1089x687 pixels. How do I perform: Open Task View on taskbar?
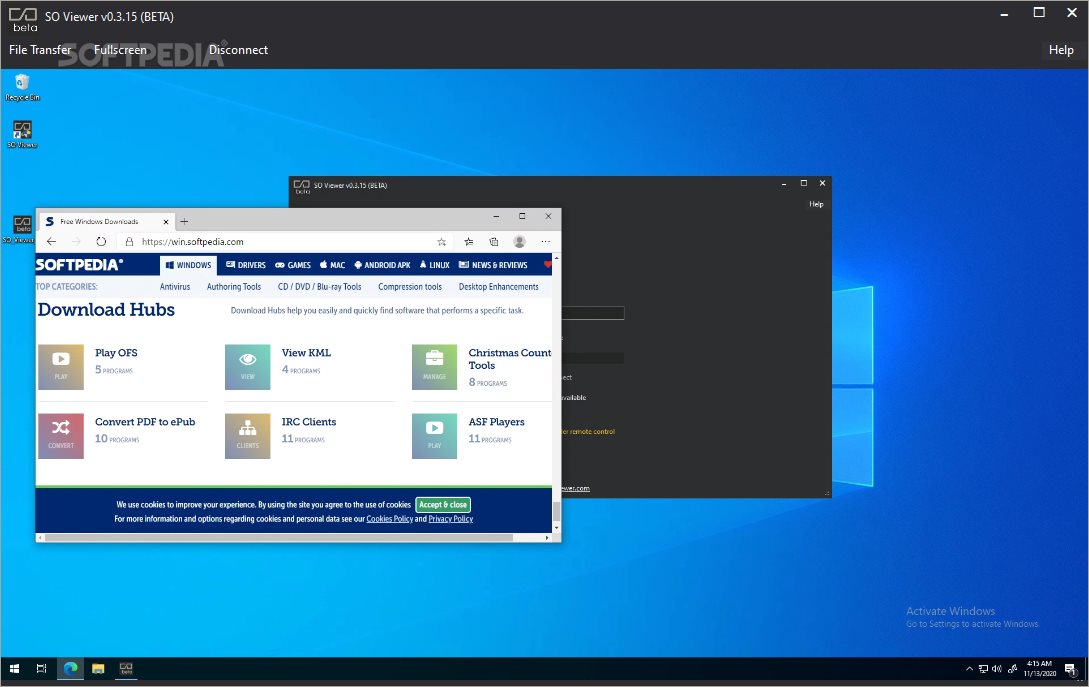click(x=42, y=669)
